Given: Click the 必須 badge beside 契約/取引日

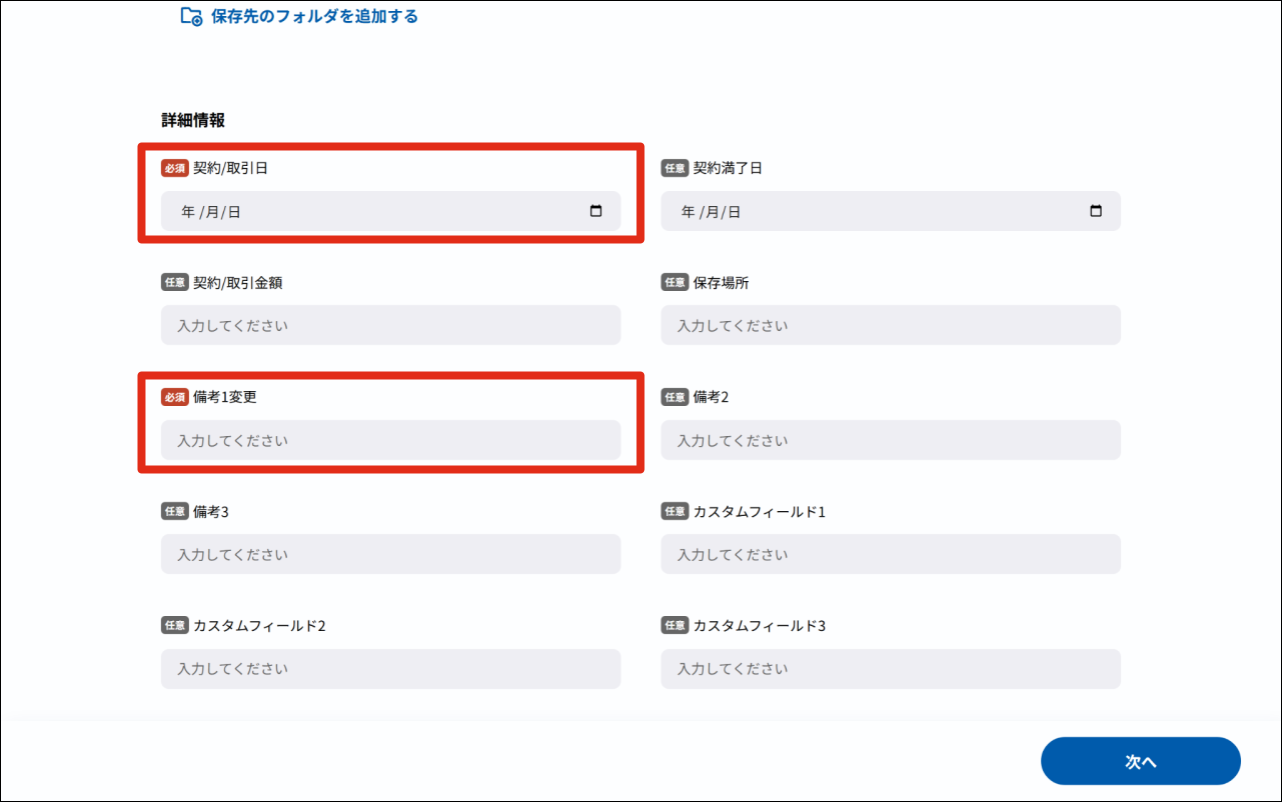Looking at the screenshot, I should [174, 168].
